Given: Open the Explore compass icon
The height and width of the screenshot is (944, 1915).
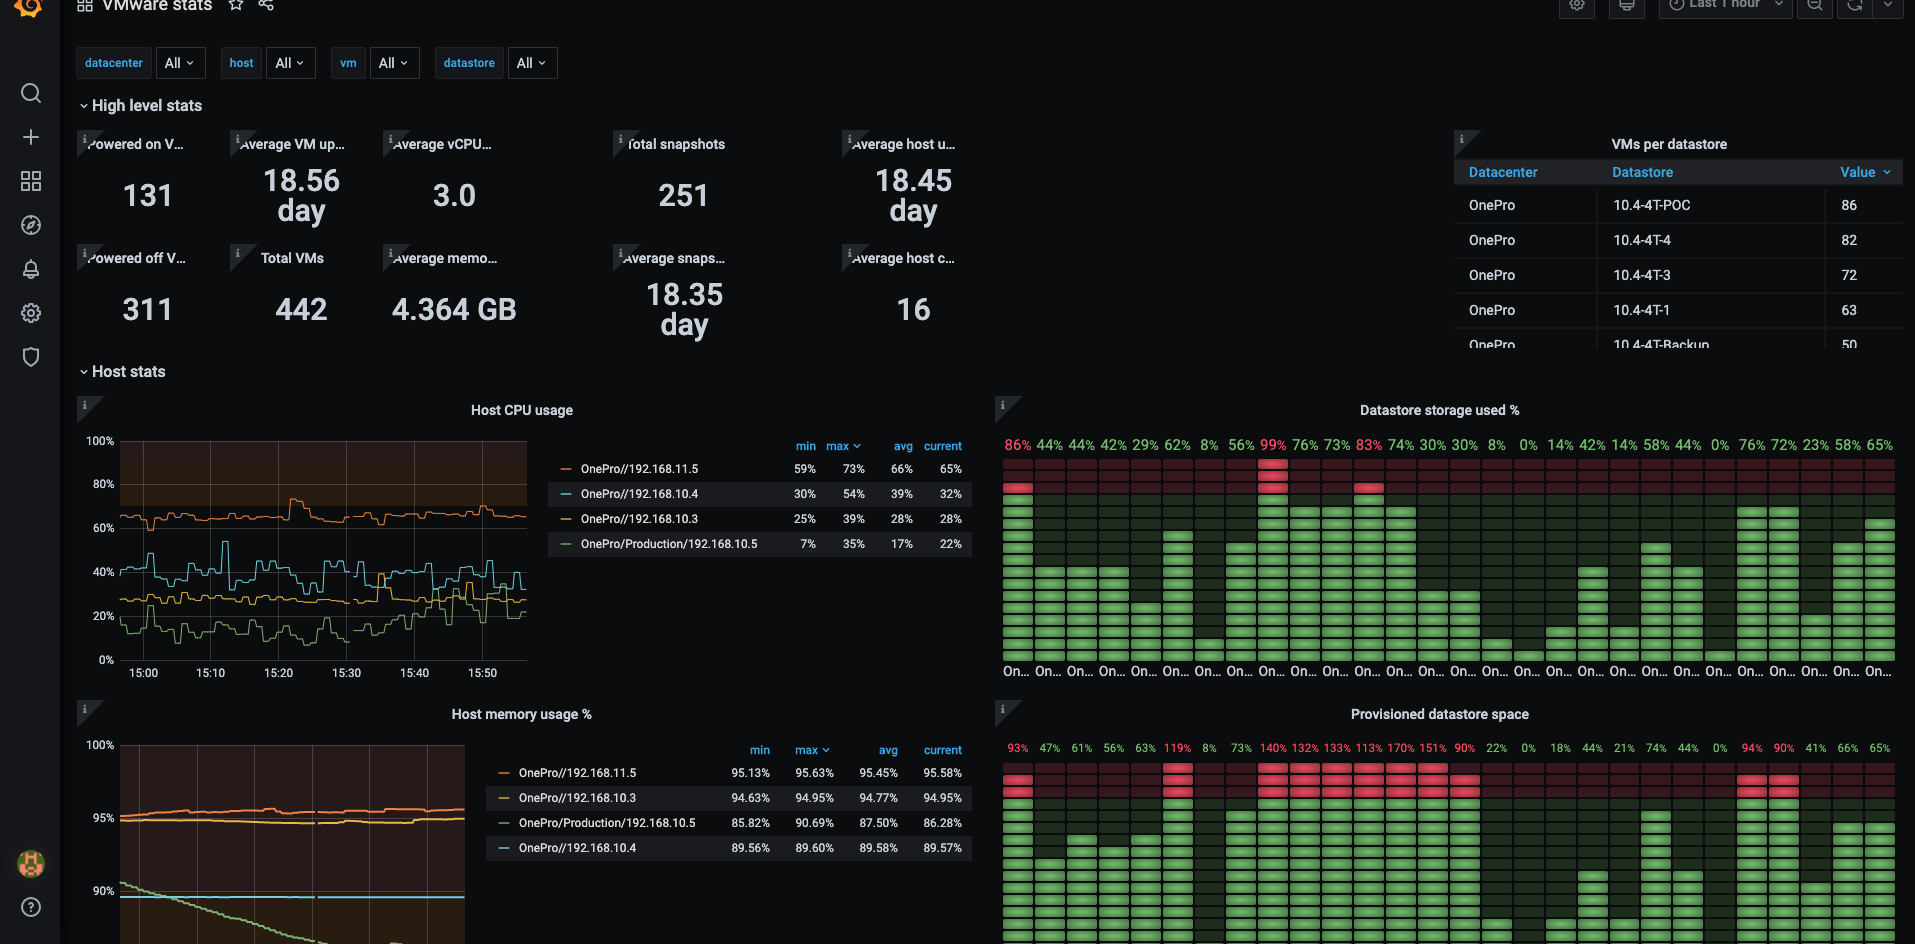Looking at the screenshot, I should (31, 225).
